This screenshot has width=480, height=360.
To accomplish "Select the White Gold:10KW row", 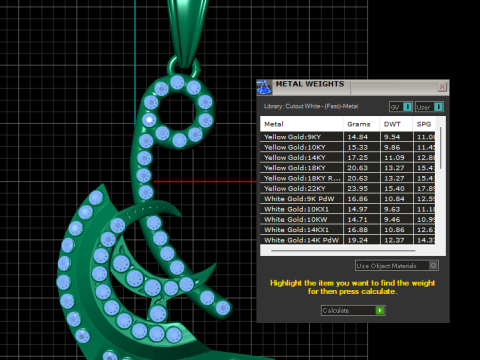I will [x=348, y=219].
